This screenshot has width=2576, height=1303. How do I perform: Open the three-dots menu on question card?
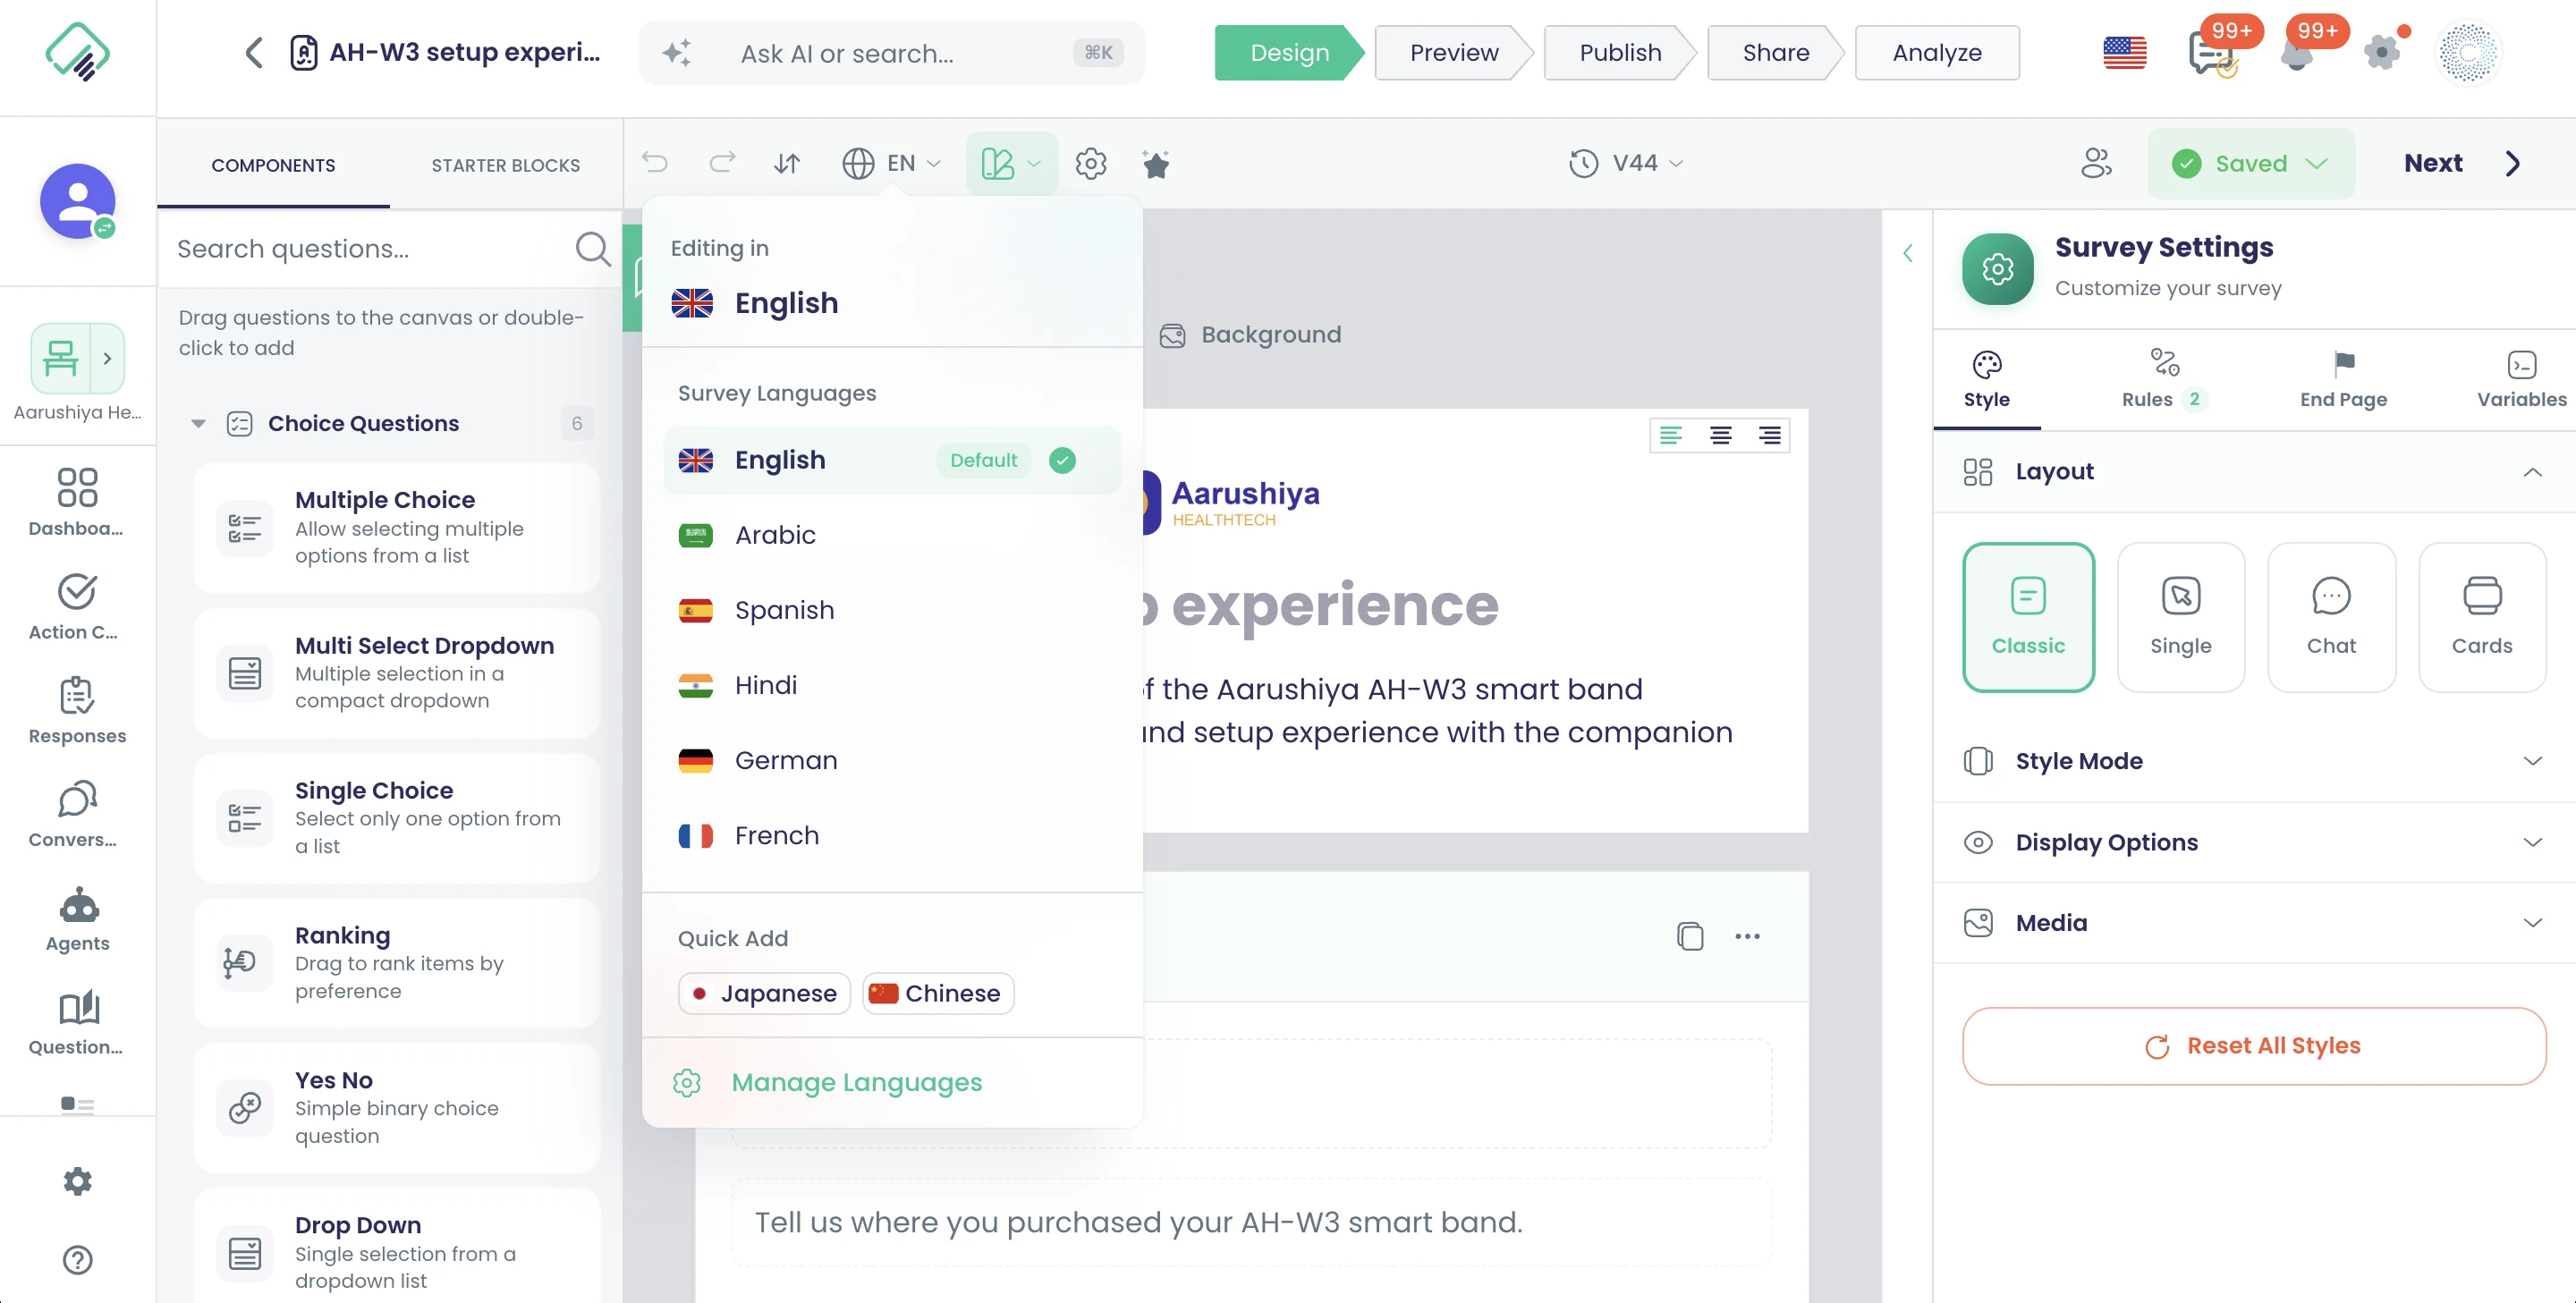1747,936
